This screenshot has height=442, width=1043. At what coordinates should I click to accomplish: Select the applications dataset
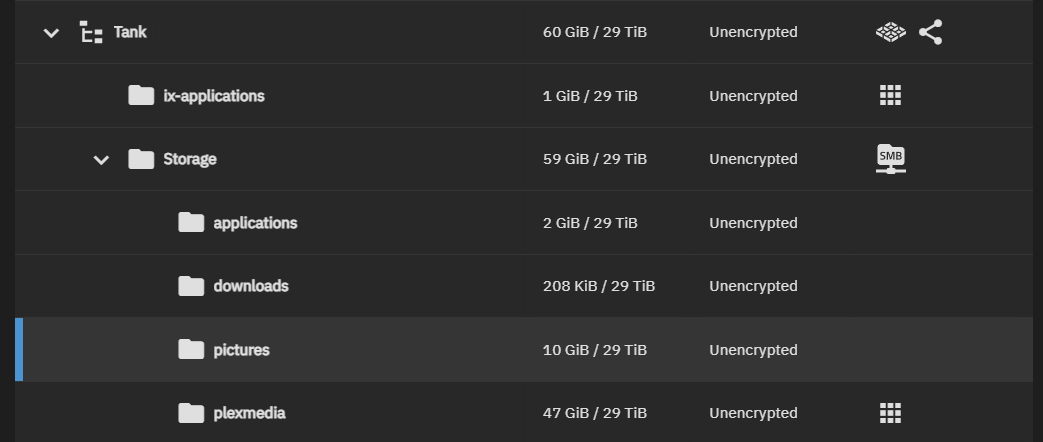[255, 223]
